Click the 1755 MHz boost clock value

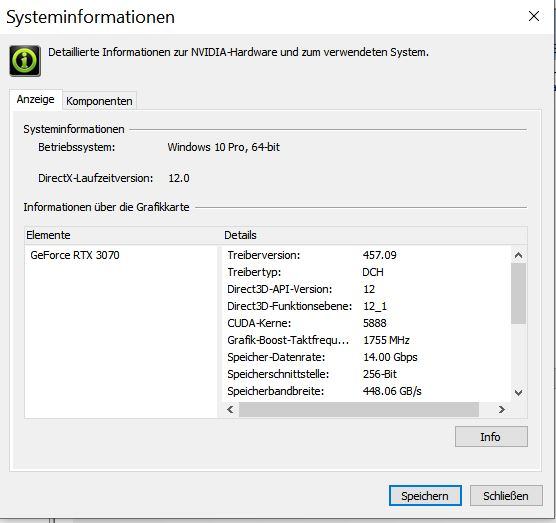pyautogui.click(x=386, y=340)
